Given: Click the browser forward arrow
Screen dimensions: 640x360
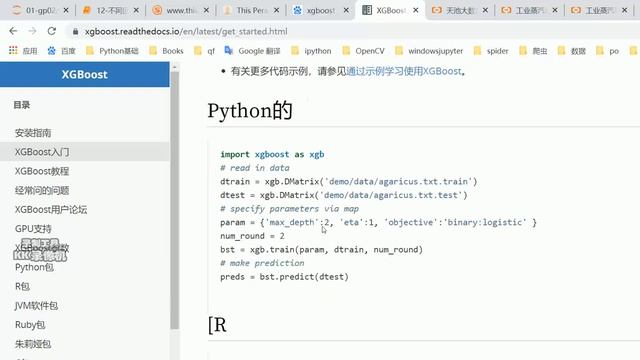Looking at the screenshot, I should pos(32,31).
